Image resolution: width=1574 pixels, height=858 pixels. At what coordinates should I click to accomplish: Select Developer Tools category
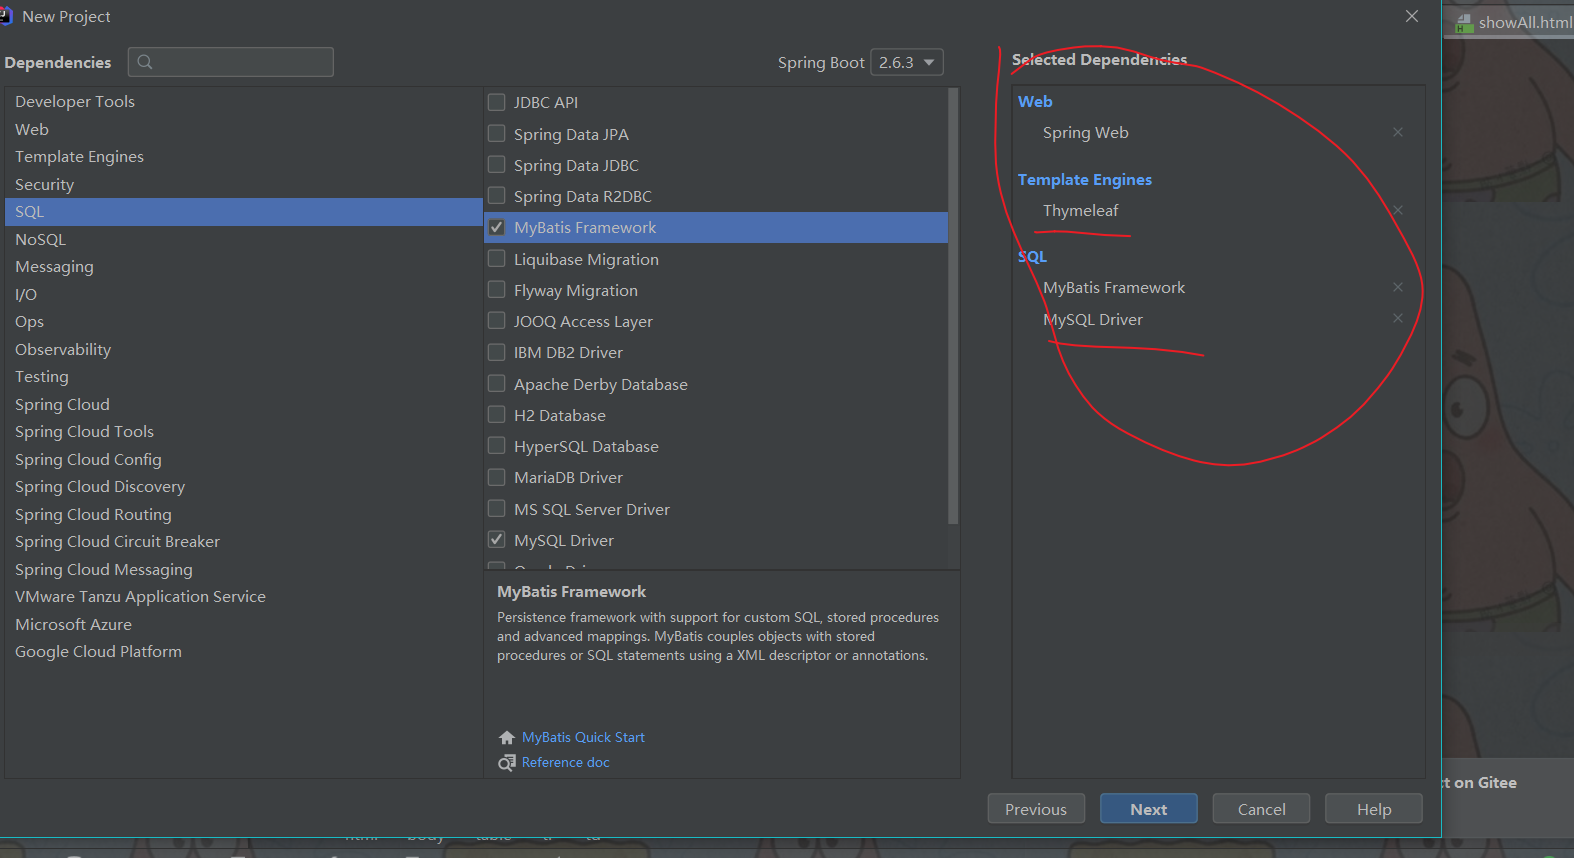pos(244,102)
